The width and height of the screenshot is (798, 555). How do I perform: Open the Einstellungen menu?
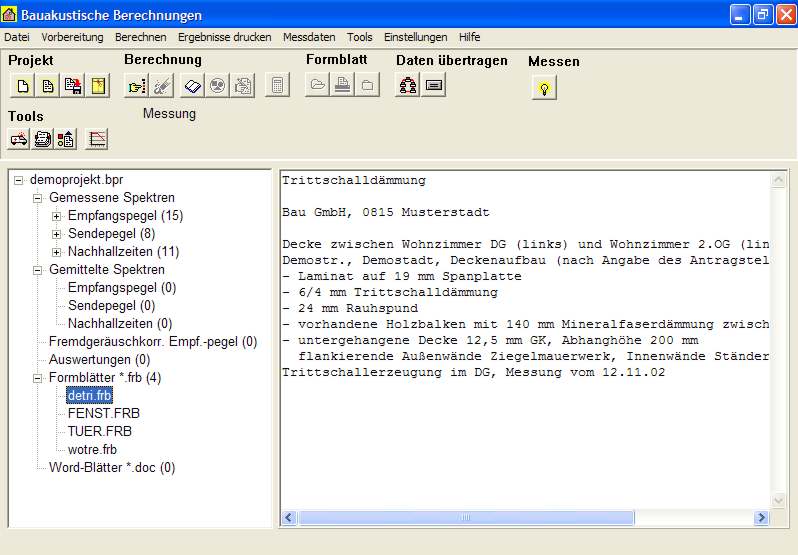click(415, 37)
